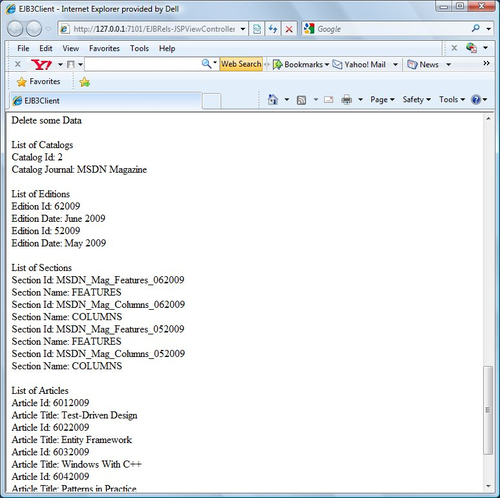
Task: Click the Print icon
Action: 347,100
